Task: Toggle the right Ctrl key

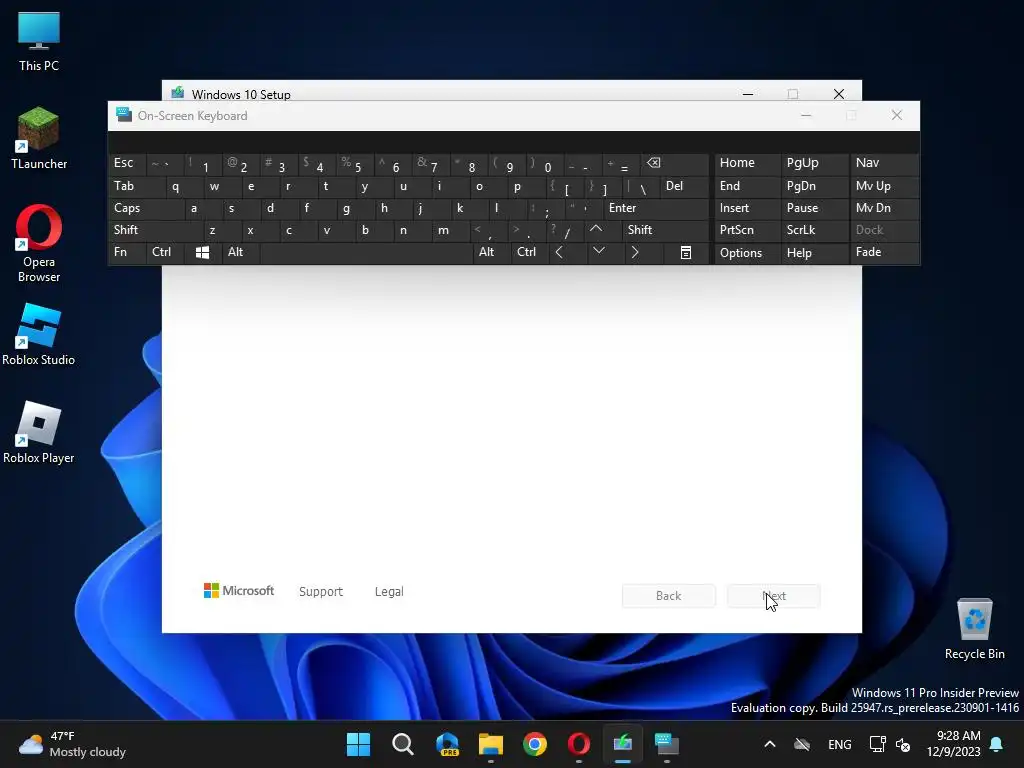Action: (x=530, y=252)
